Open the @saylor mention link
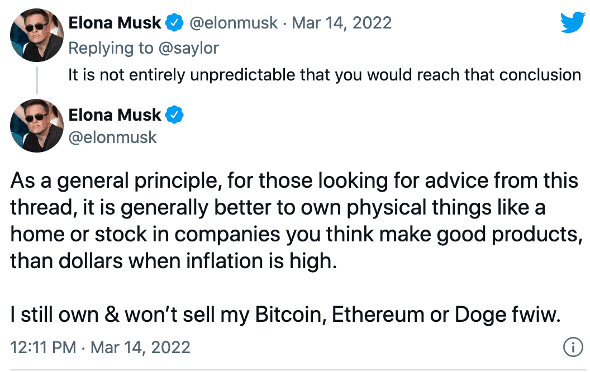 (x=189, y=49)
